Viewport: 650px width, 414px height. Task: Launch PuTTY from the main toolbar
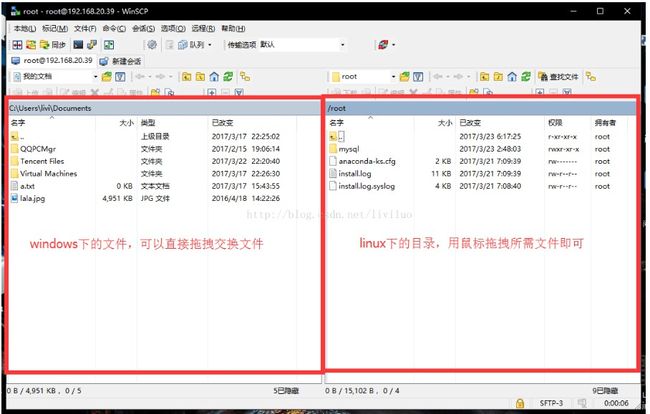click(92, 45)
